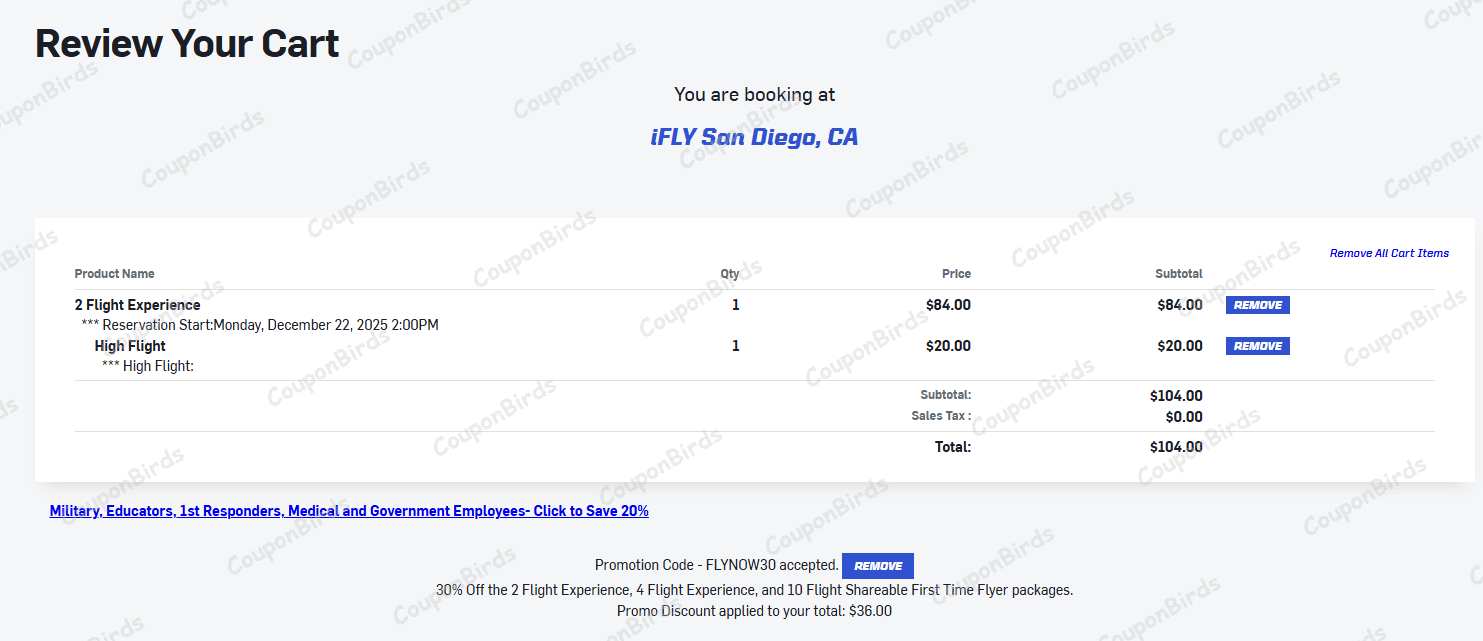Remove the 2 Flight Experience item

1257,305
